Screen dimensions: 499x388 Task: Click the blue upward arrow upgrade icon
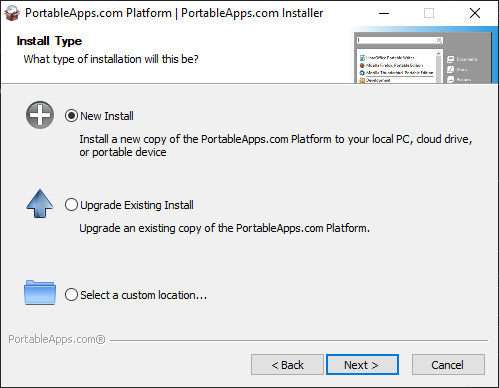pos(40,204)
